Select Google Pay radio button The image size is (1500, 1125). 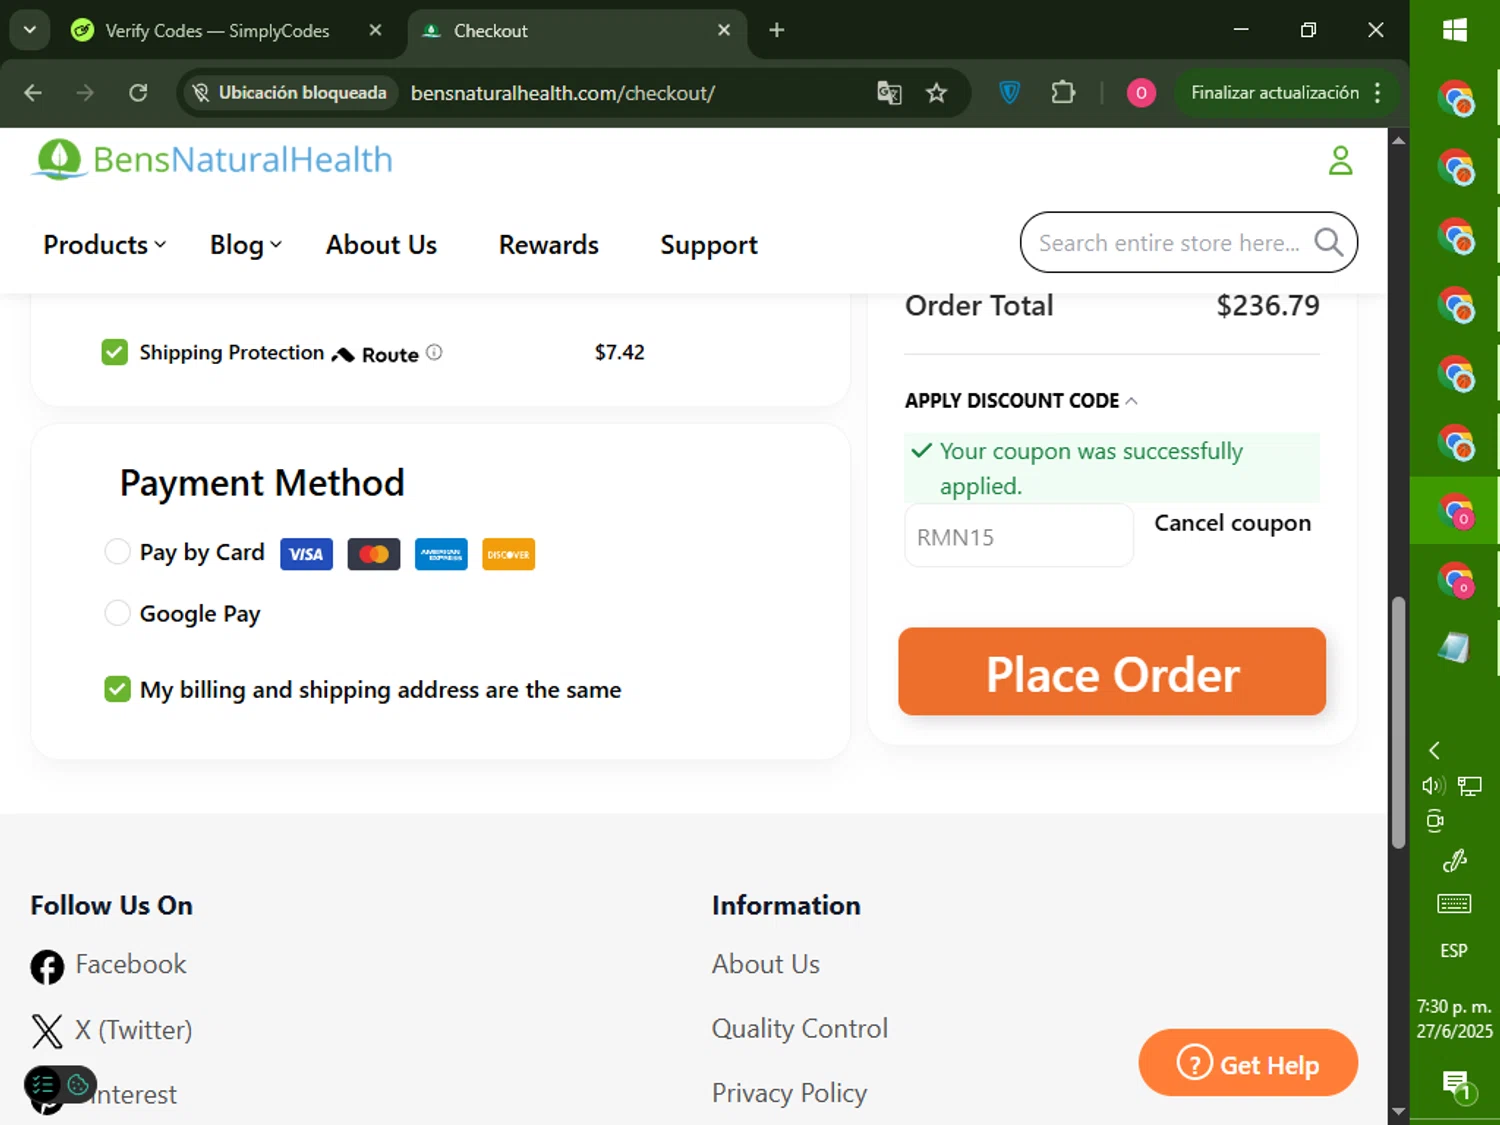117,612
